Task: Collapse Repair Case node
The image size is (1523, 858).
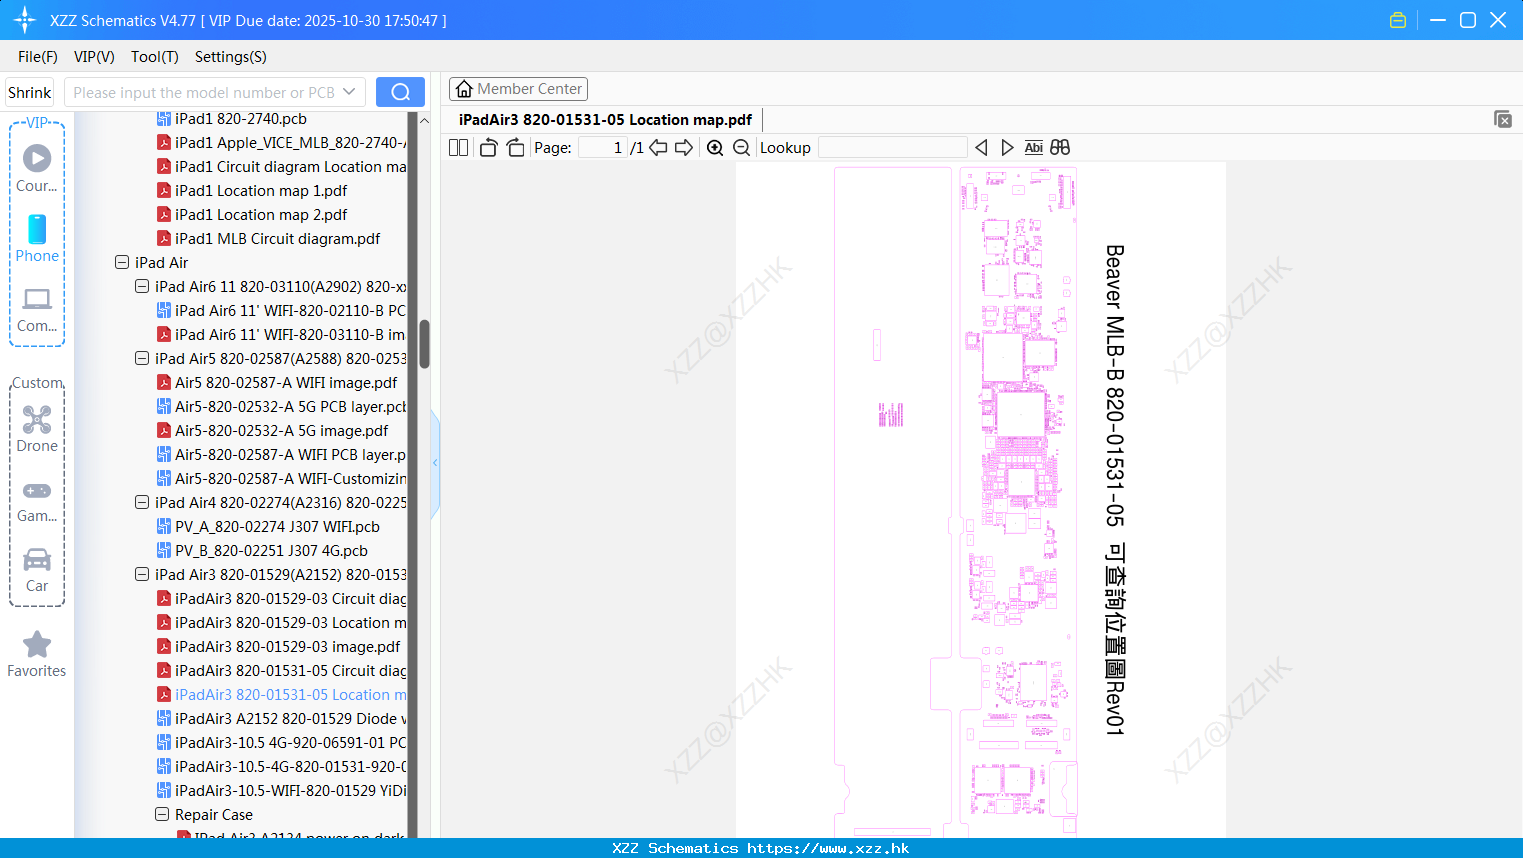Action: click(x=162, y=815)
